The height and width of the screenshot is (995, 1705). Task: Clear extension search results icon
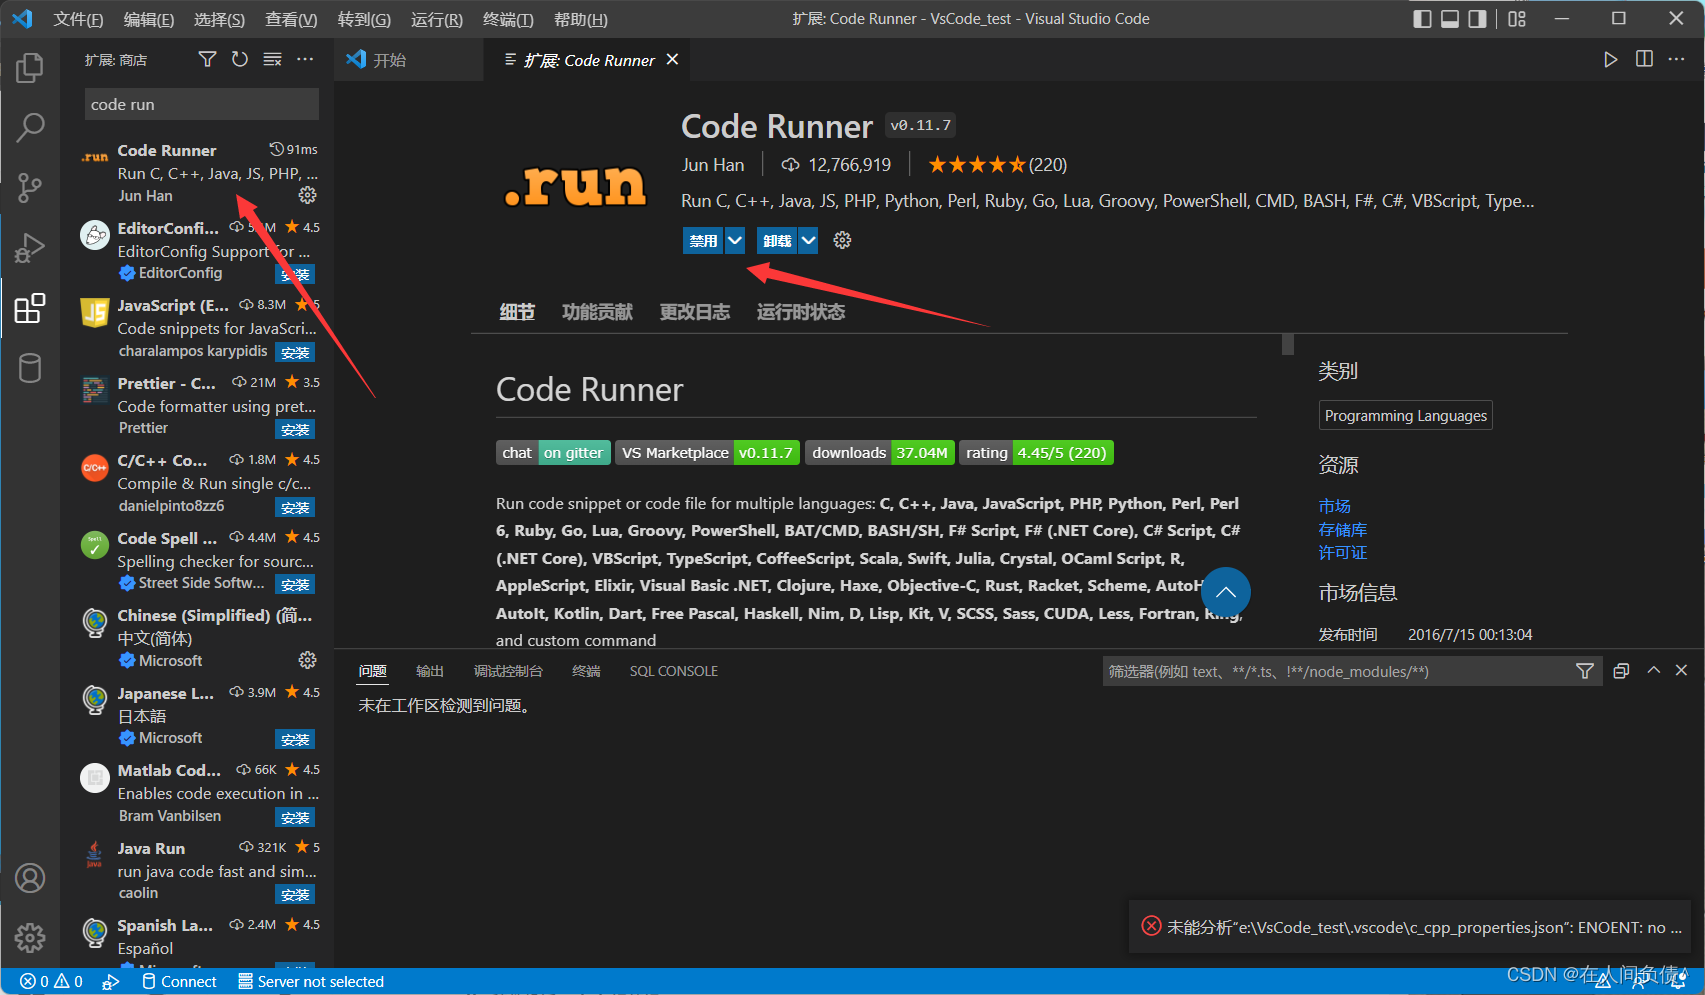point(272,59)
